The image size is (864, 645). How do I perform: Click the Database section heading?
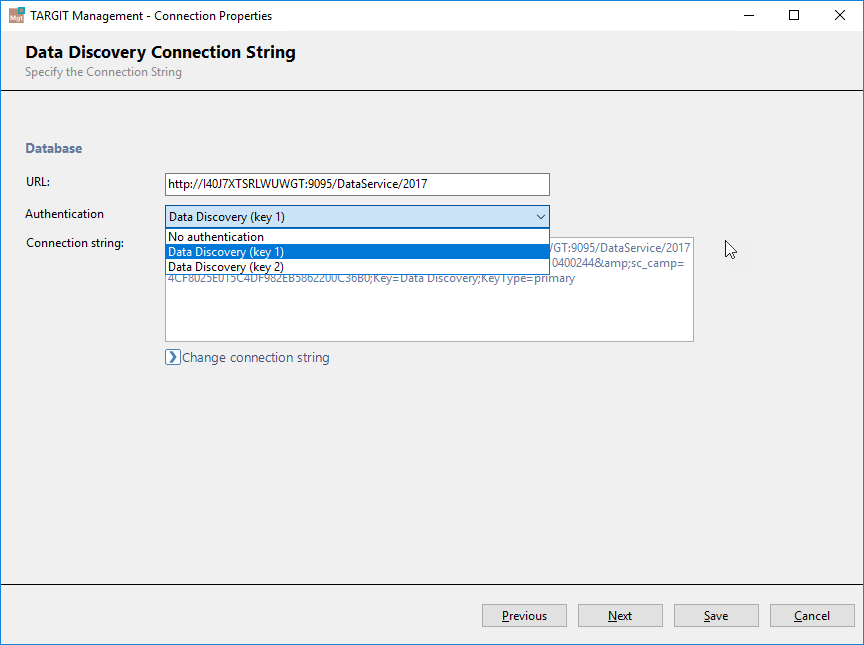click(53, 149)
